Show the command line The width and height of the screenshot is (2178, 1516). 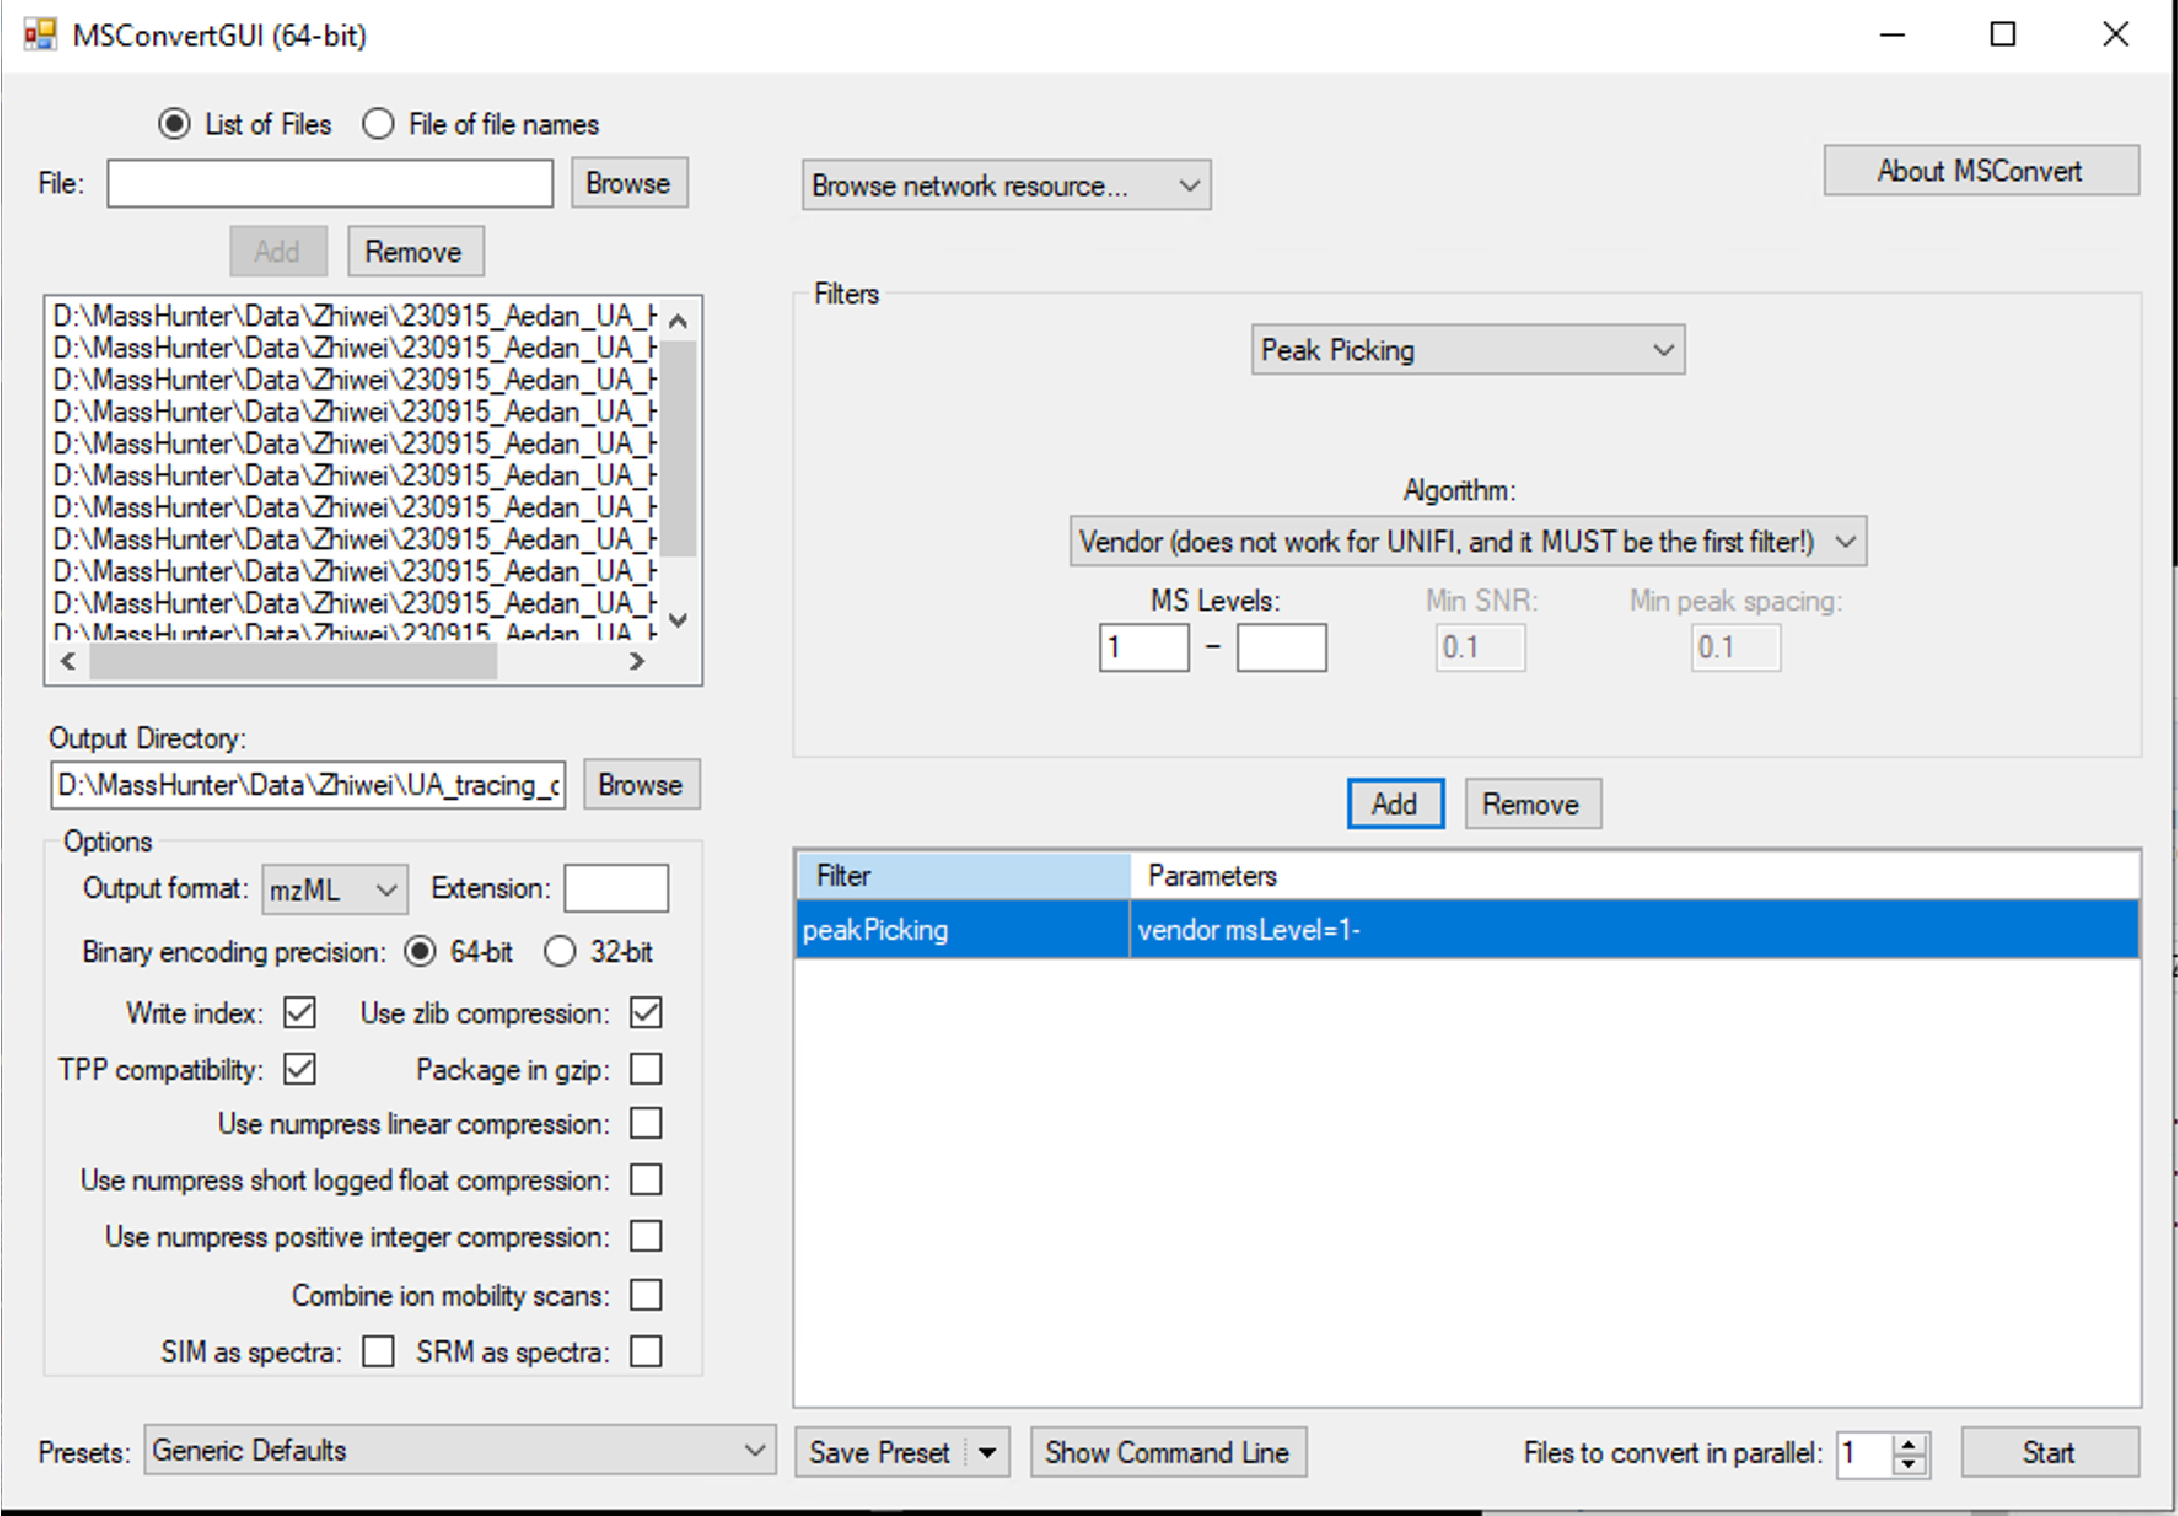[1168, 1452]
